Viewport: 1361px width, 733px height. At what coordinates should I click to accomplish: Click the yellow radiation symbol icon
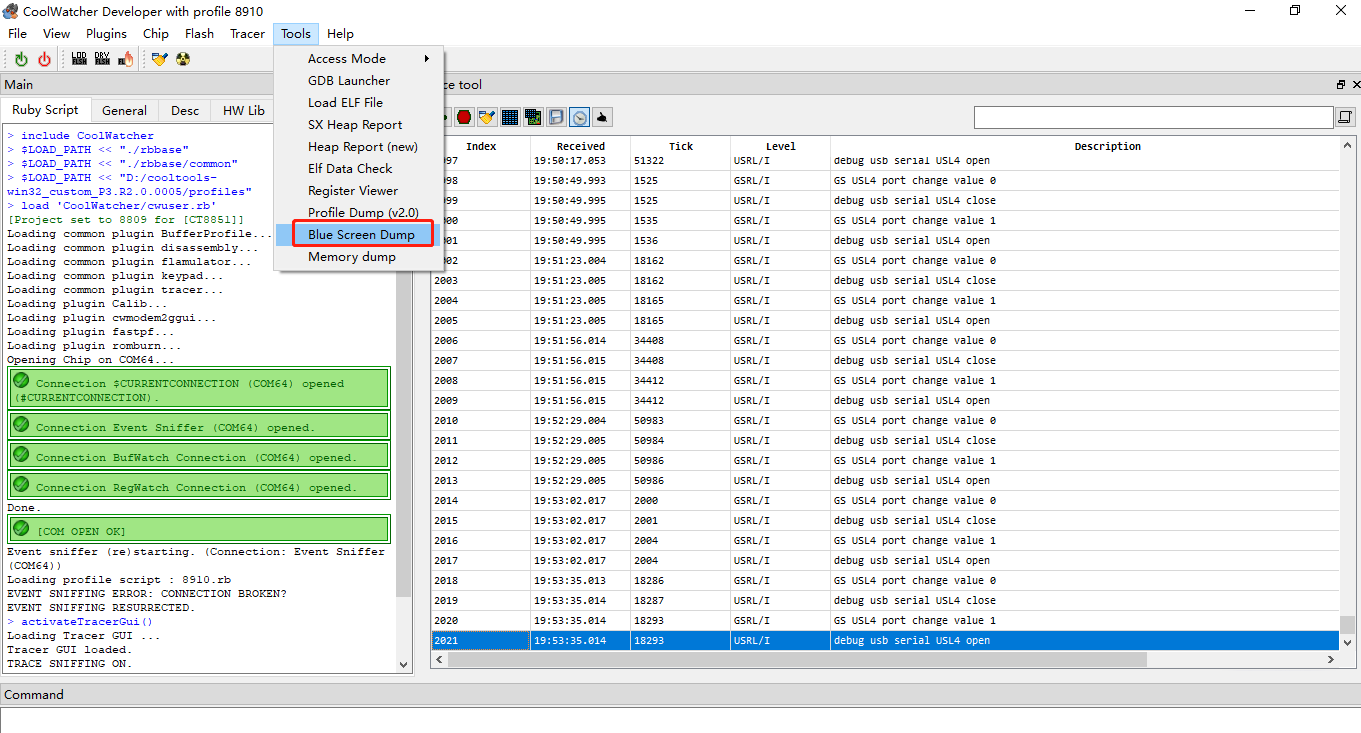pyautogui.click(x=183, y=60)
